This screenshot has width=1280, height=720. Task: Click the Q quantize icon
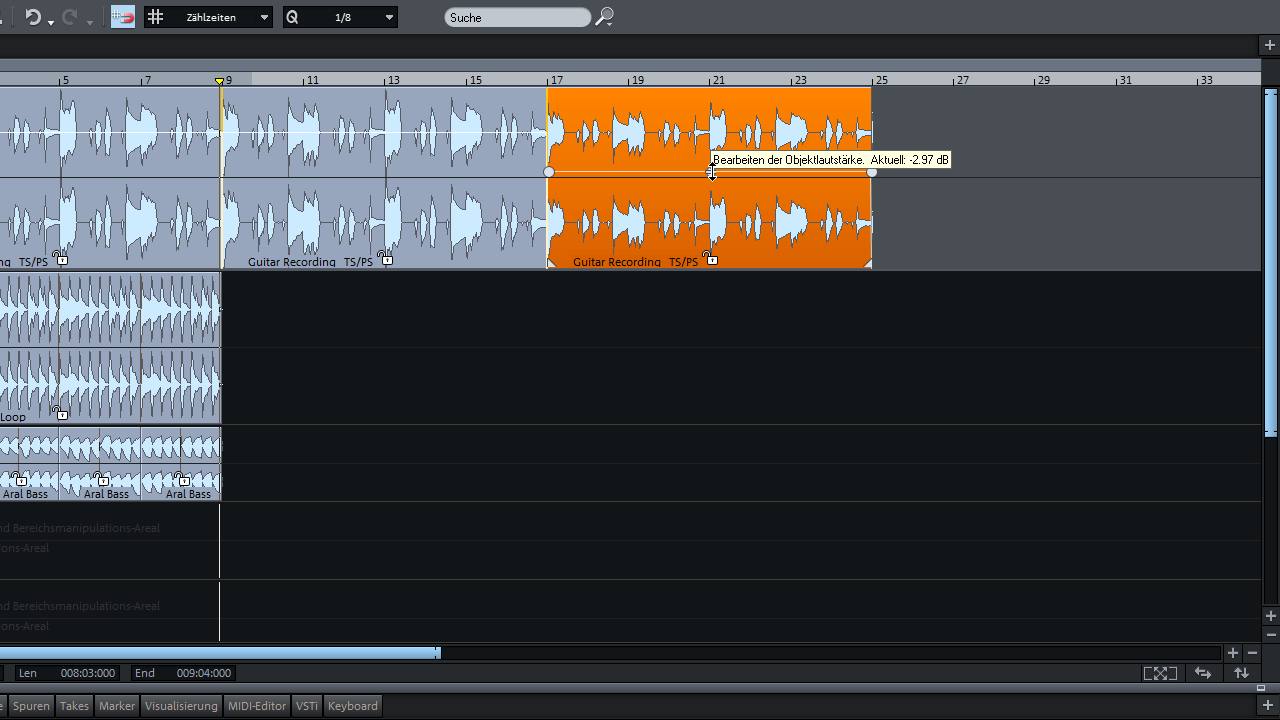(x=292, y=17)
